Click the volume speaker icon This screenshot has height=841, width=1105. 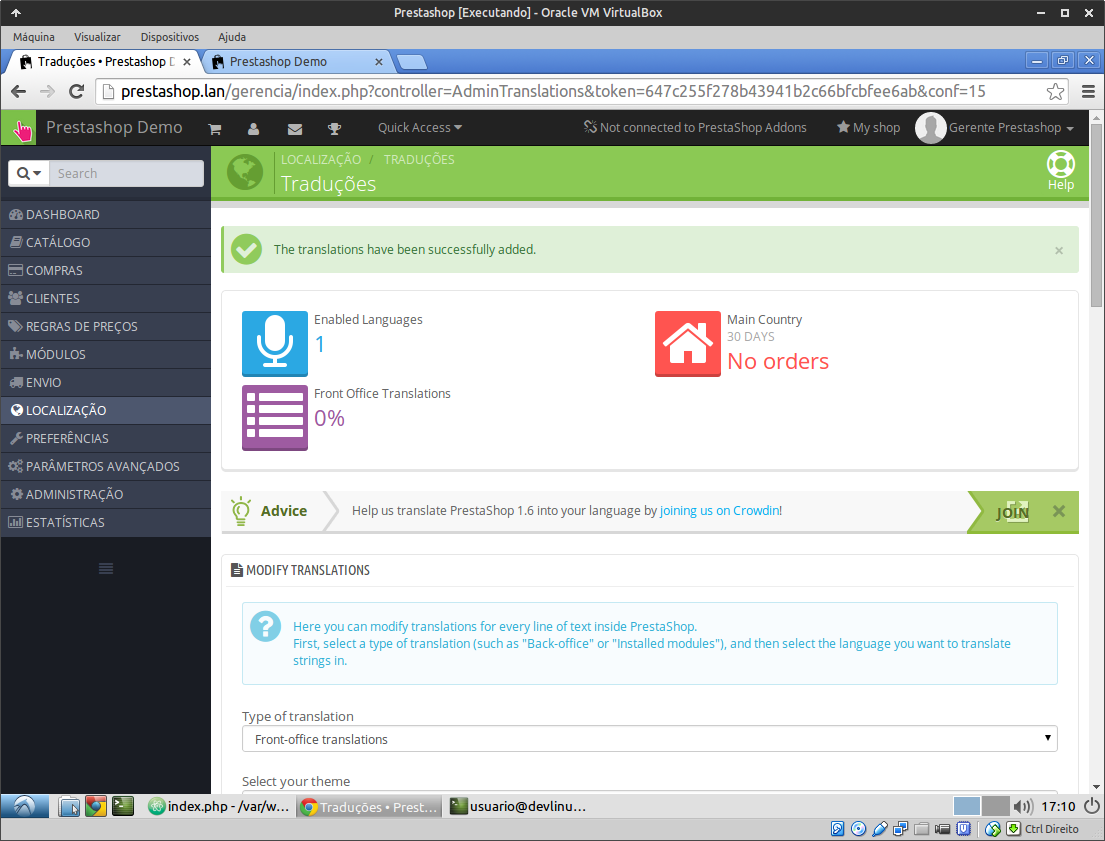point(1023,806)
